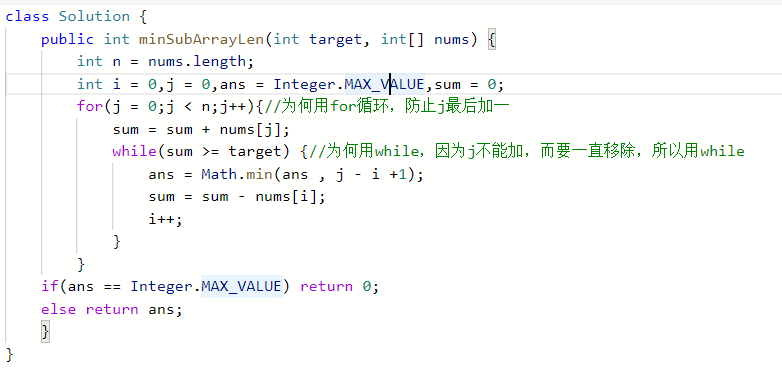Image resolution: width=782 pixels, height=376 pixels.
Task: Click "return 0;" on the if line
Action: [340, 286]
